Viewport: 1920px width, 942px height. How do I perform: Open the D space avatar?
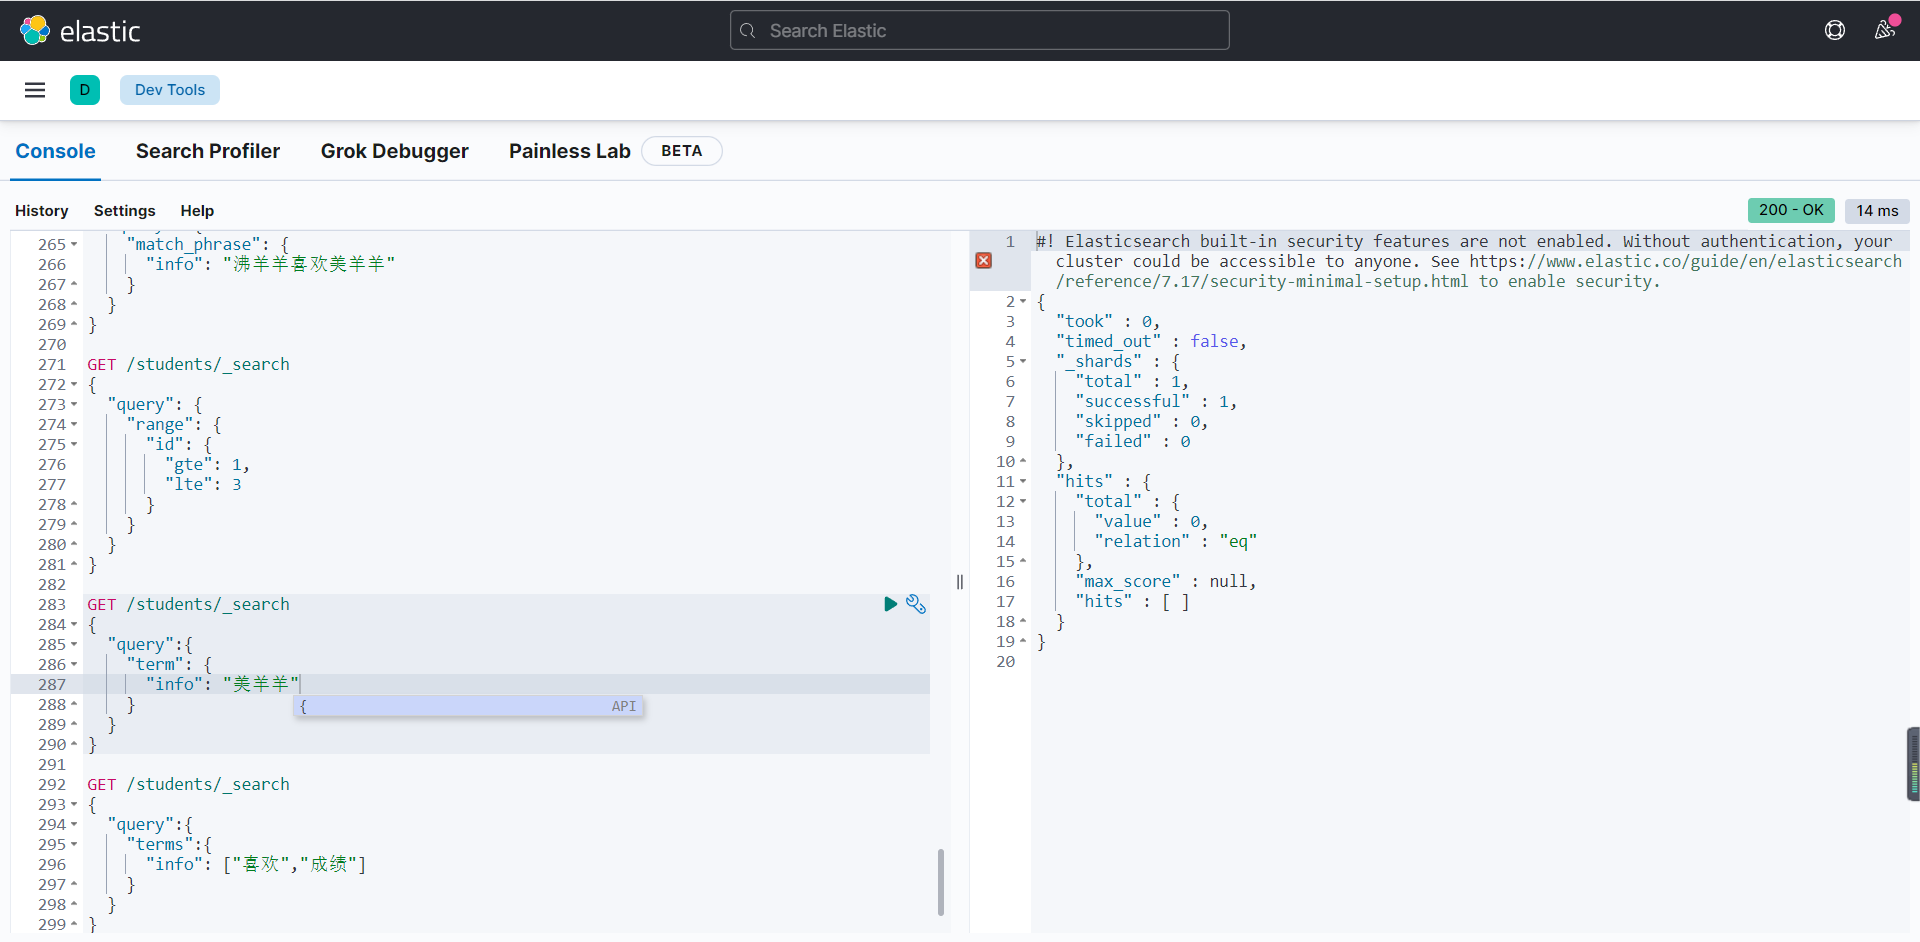click(85, 90)
